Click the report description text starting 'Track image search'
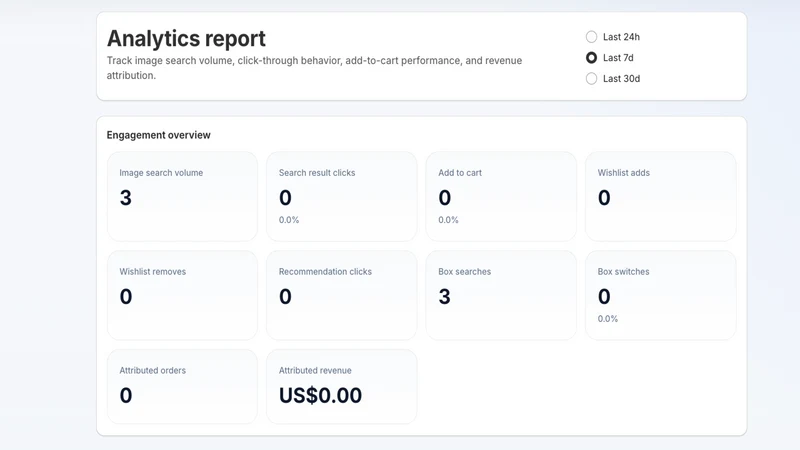The width and height of the screenshot is (800, 450). [x=314, y=68]
